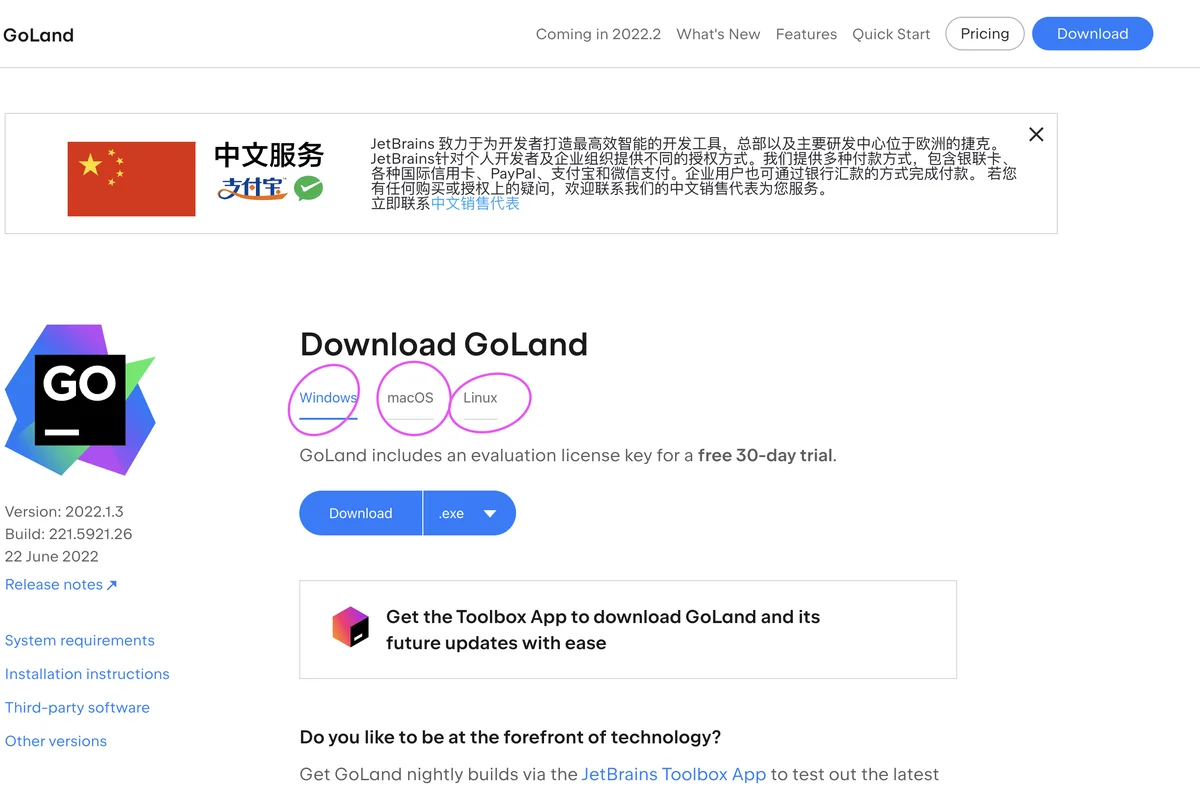The width and height of the screenshot is (1200, 790).
Task: Open the Coming in 2022.2 page
Action: (598, 34)
